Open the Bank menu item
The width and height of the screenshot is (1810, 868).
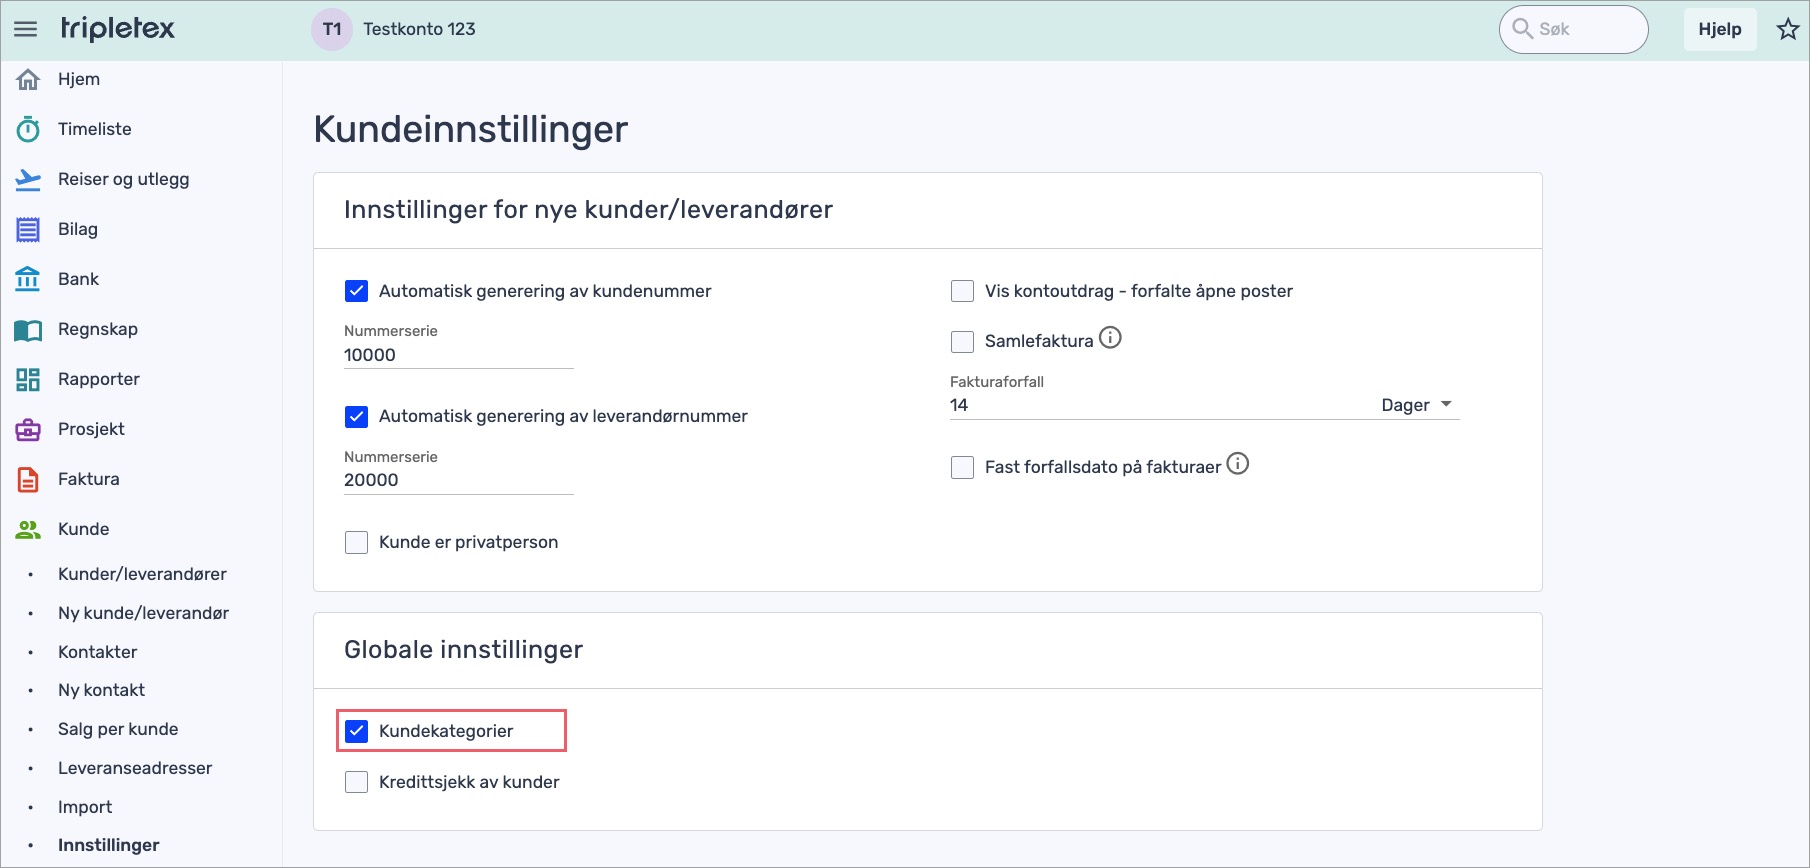[x=78, y=279]
